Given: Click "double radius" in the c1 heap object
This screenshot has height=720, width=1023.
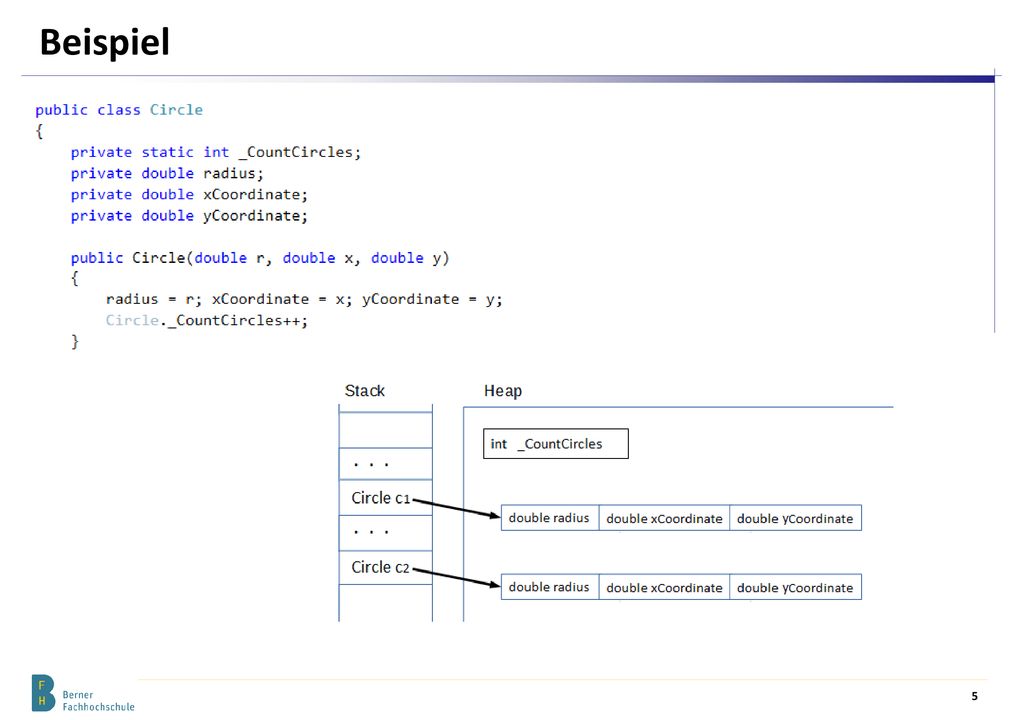Looking at the screenshot, I should (x=549, y=518).
